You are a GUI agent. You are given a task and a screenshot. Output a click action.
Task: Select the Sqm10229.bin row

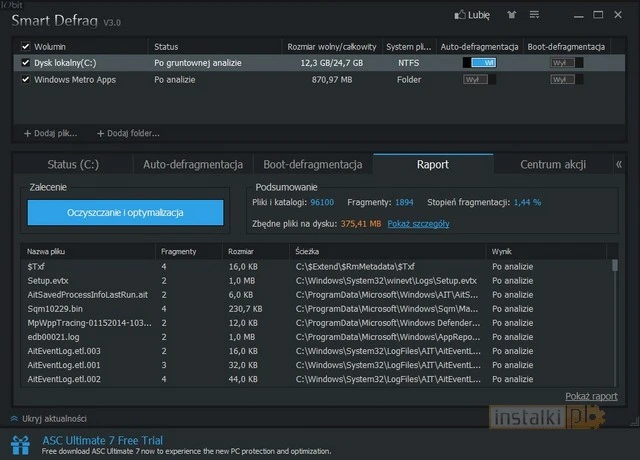(x=317, y=309)
